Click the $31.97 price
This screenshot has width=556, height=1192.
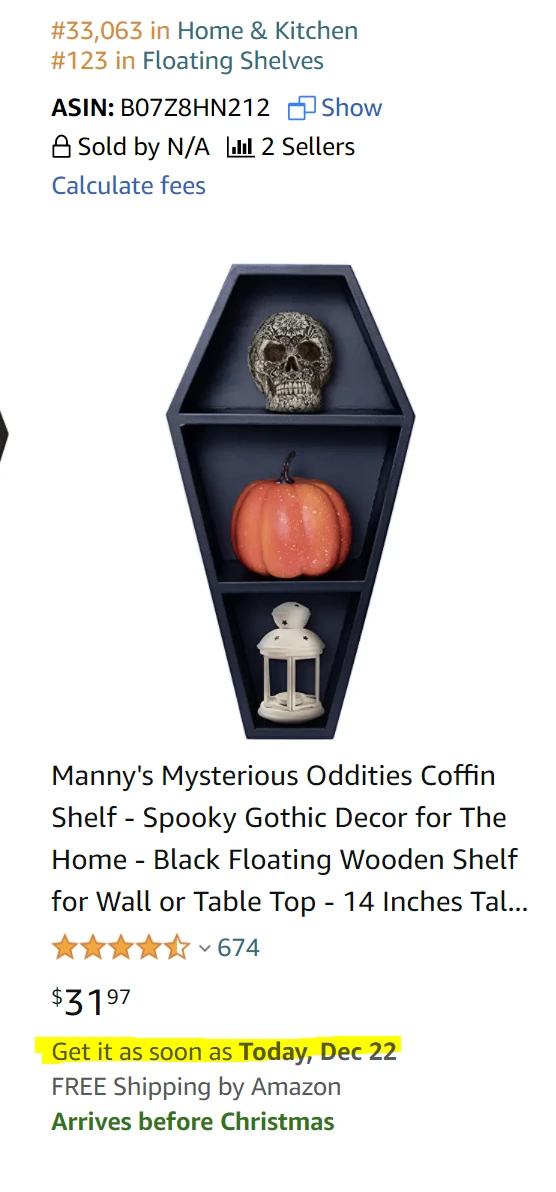(x=91, y=1000)
